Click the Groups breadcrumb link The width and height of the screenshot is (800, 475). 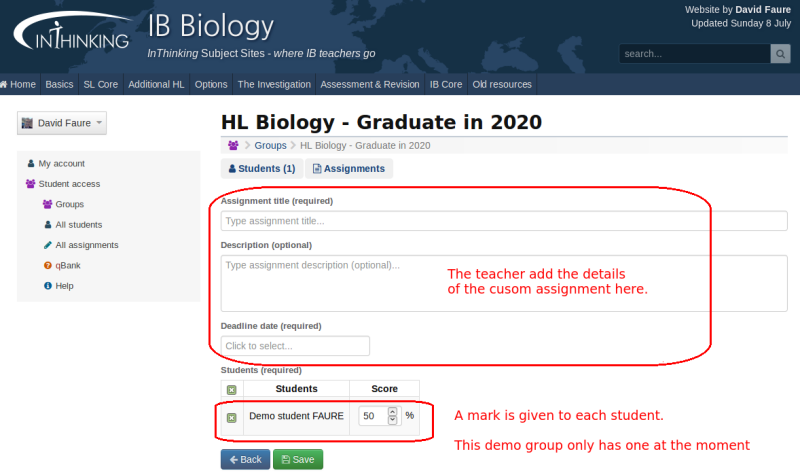(x=270, y=146)
